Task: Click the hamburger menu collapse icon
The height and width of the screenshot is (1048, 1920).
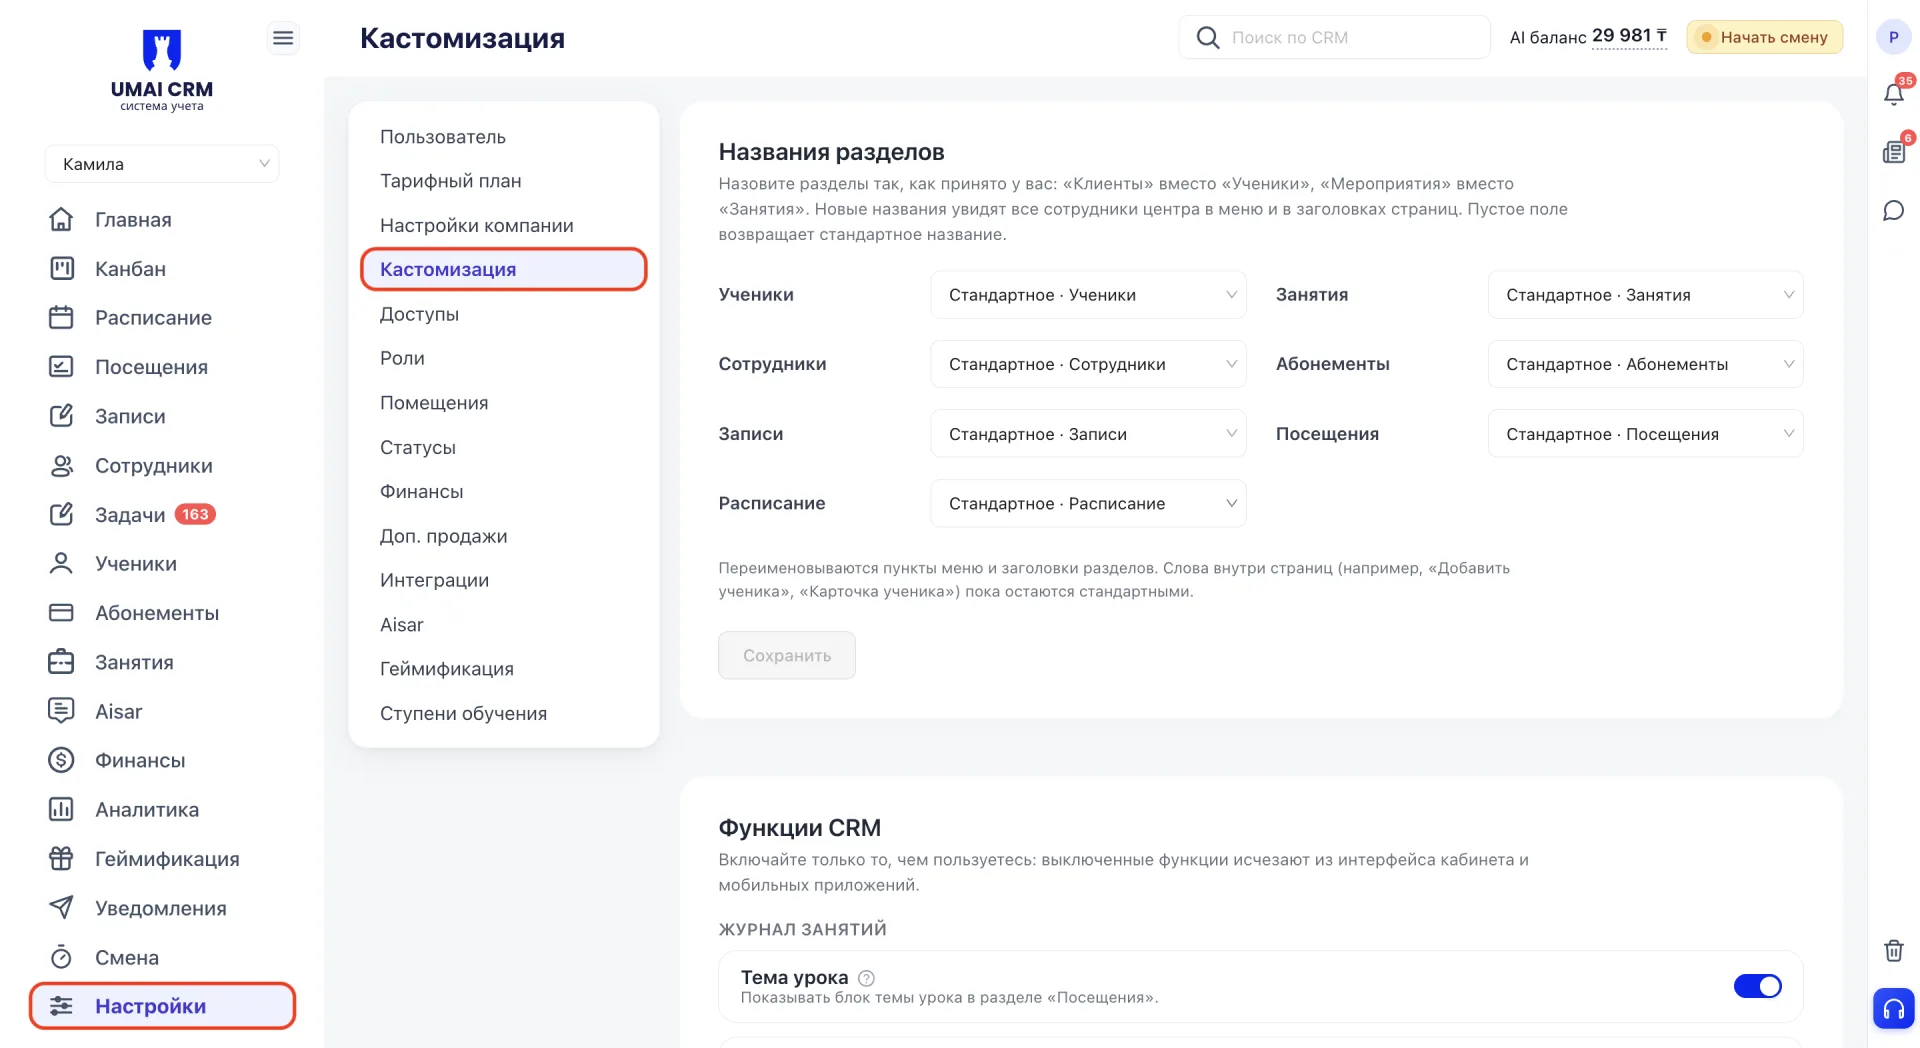Action: (283, 38)
